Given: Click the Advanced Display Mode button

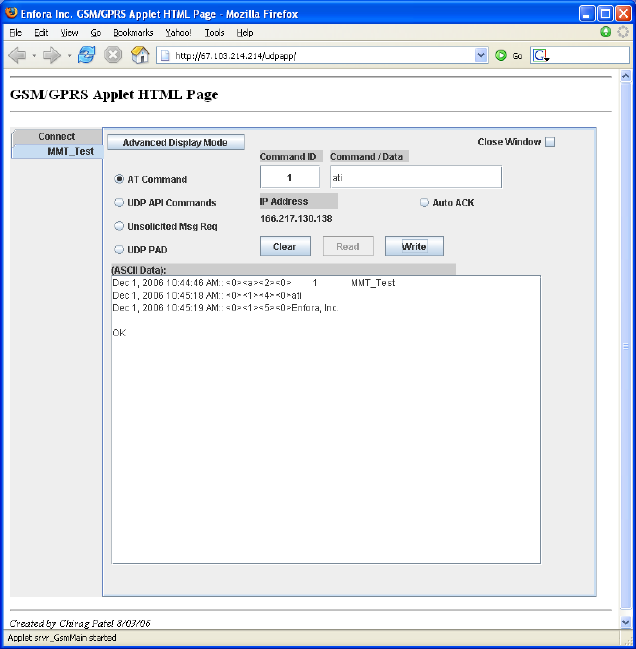Looking at the screenshot, I should click(175, 142).
